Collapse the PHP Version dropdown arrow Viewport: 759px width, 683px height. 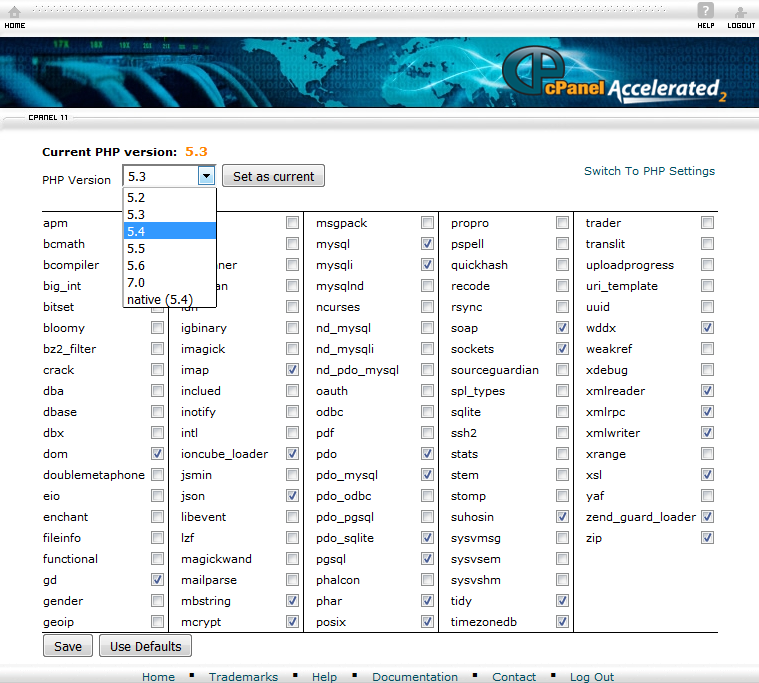pyautogui.click(x=206, y=176)
